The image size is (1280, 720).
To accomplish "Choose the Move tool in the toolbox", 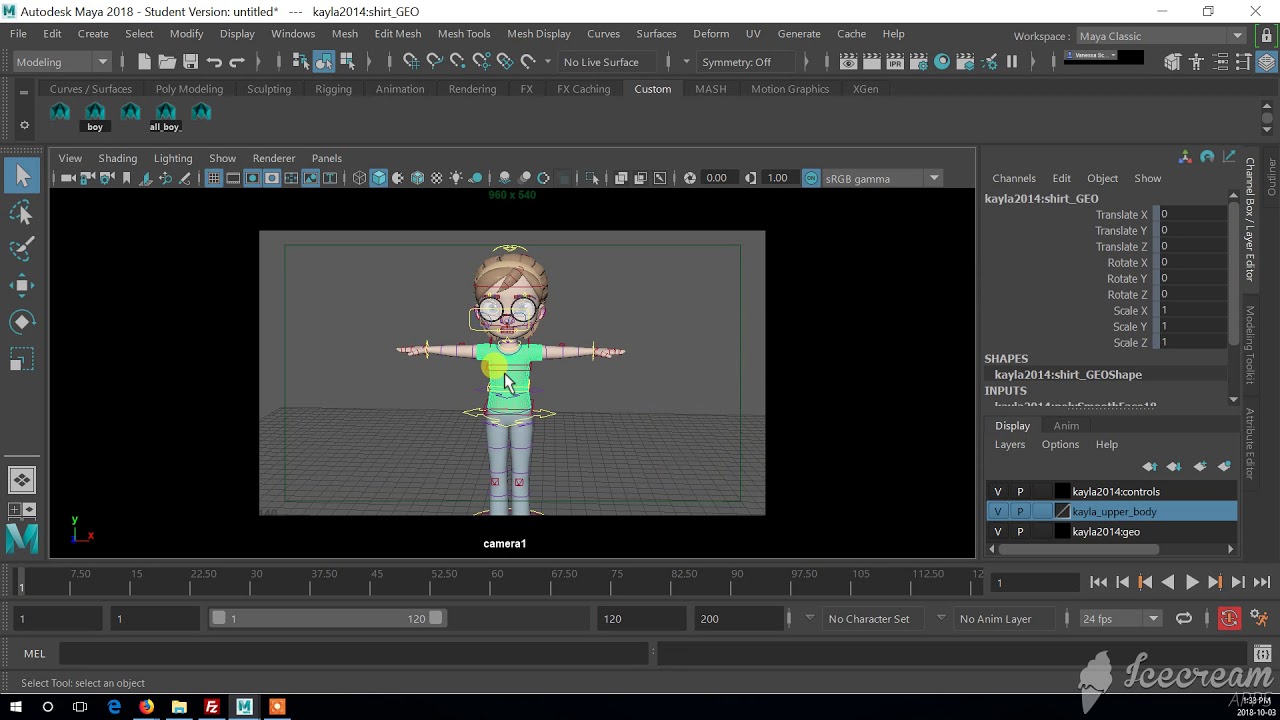I will point(22,285).
